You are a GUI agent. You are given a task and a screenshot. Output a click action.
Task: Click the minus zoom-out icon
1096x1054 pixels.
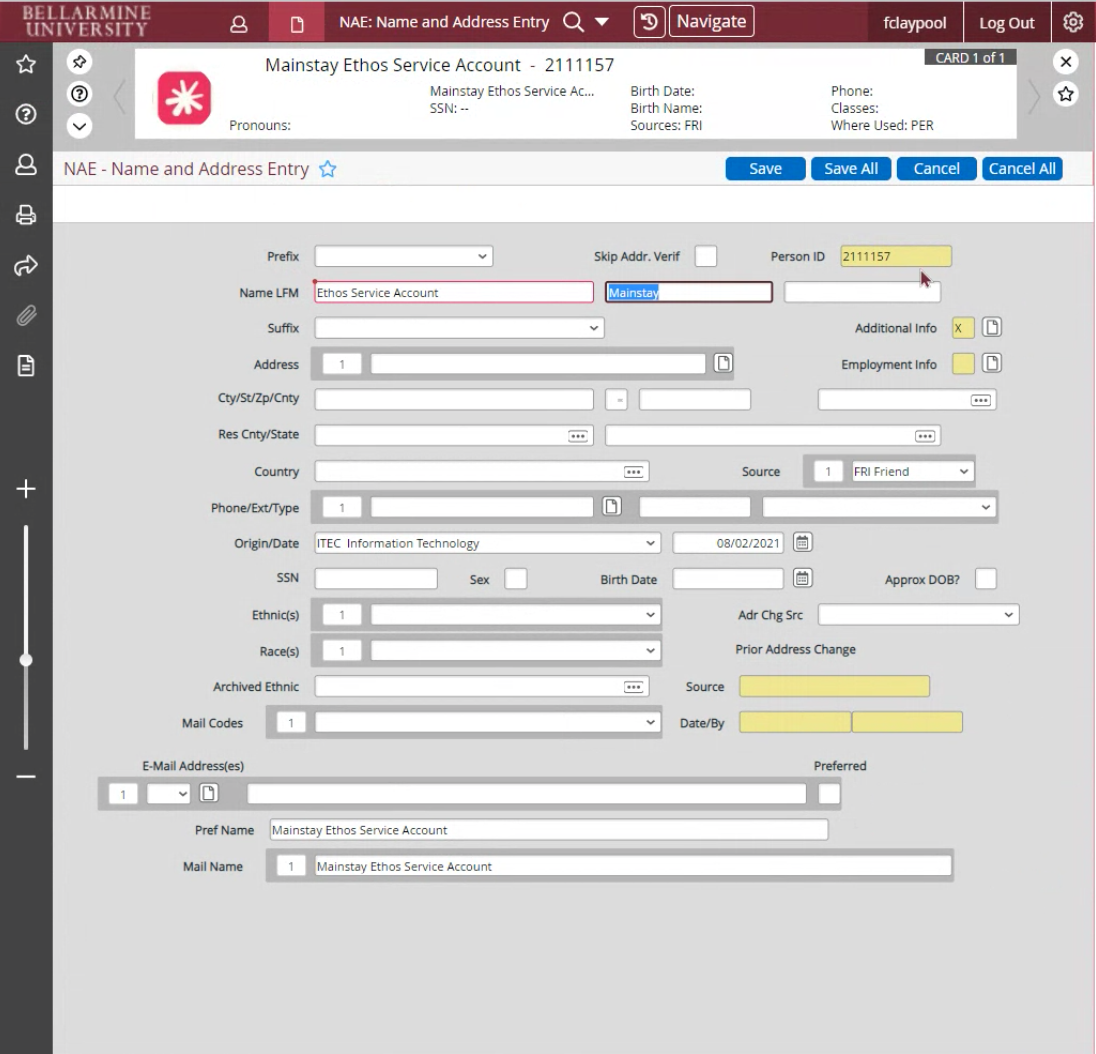tap(26, 777)
